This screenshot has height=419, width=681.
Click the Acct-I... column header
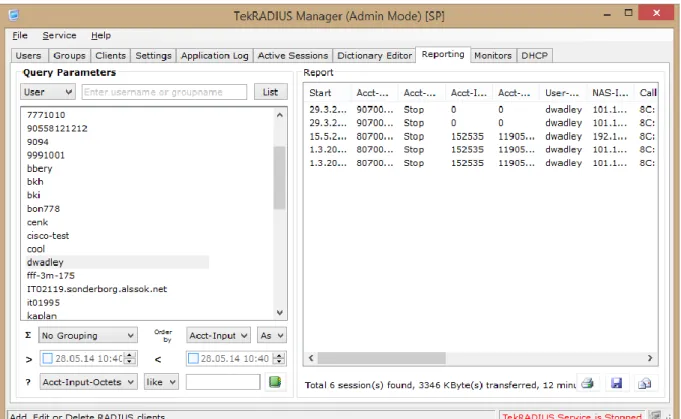(x=469, y=92)
